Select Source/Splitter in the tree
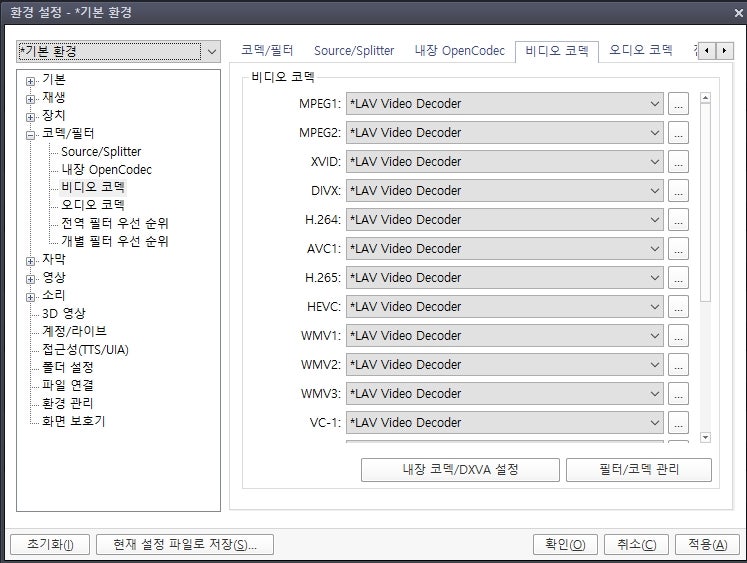 [101, 151]
